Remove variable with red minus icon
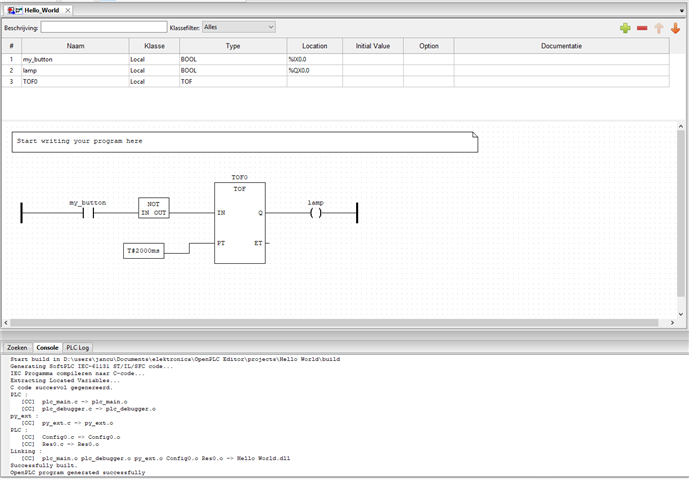 [x=642, y=28]
